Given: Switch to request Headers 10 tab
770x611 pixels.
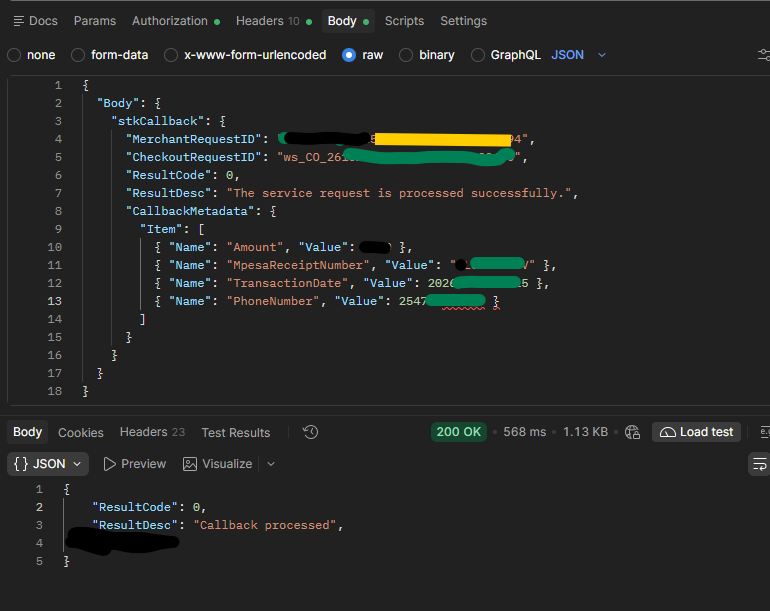Looking at the screenshot, I should [274, 21].
